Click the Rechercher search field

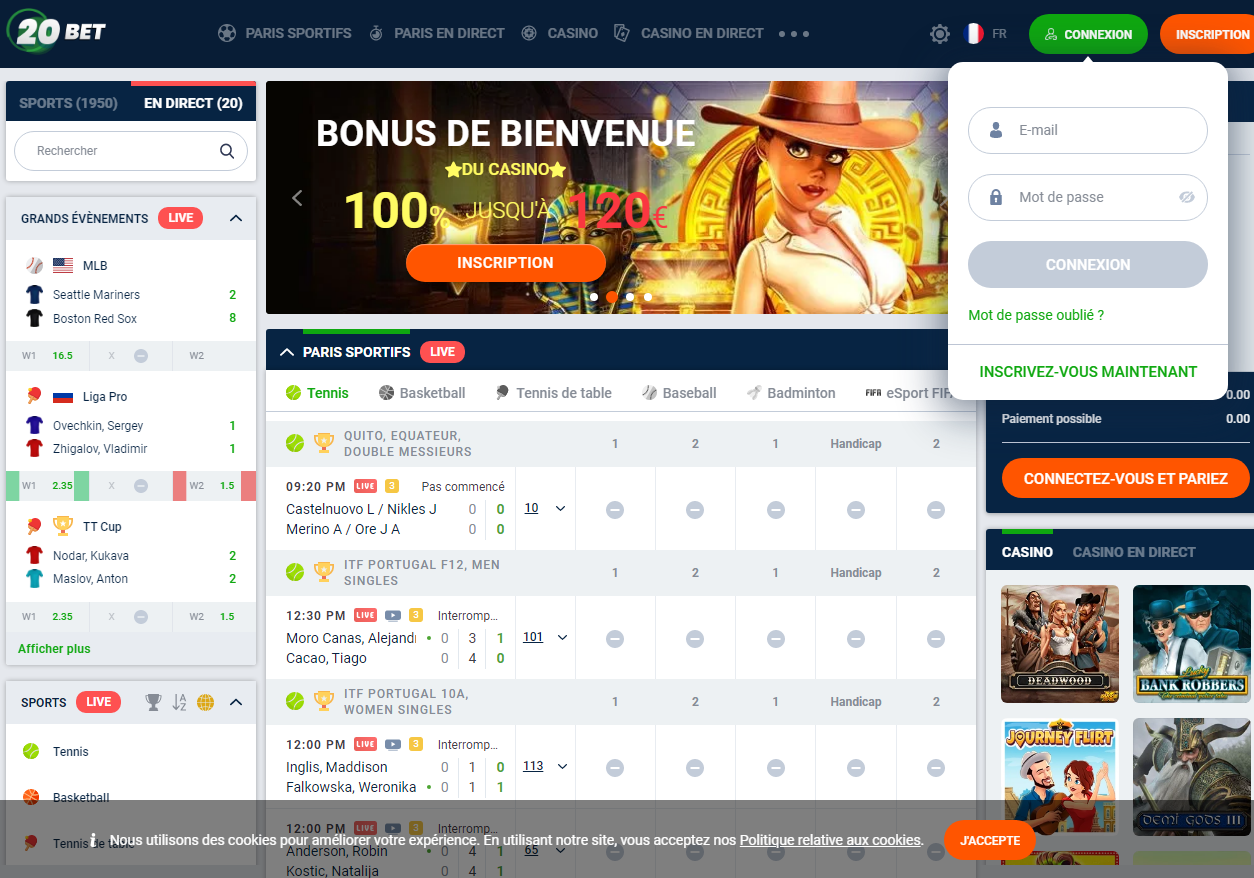(131, 151)
